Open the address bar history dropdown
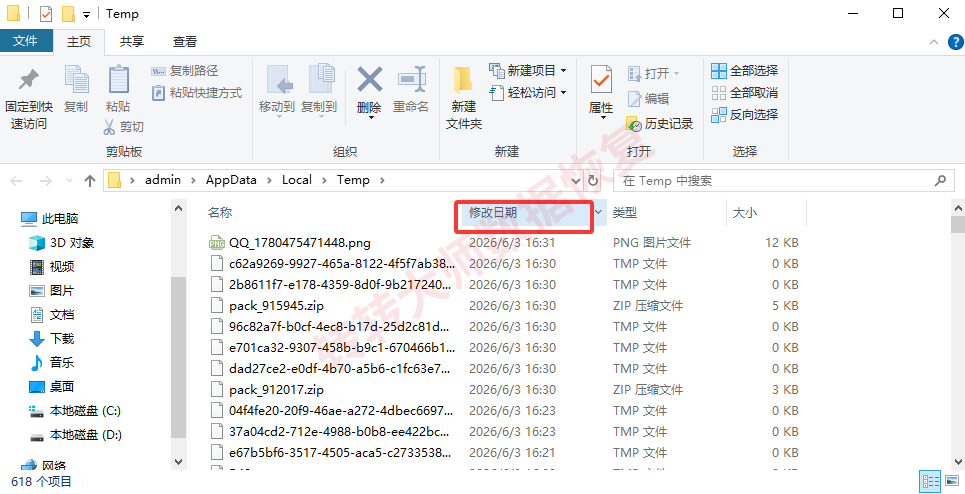The image size is (965, 494). click(576, 181)
